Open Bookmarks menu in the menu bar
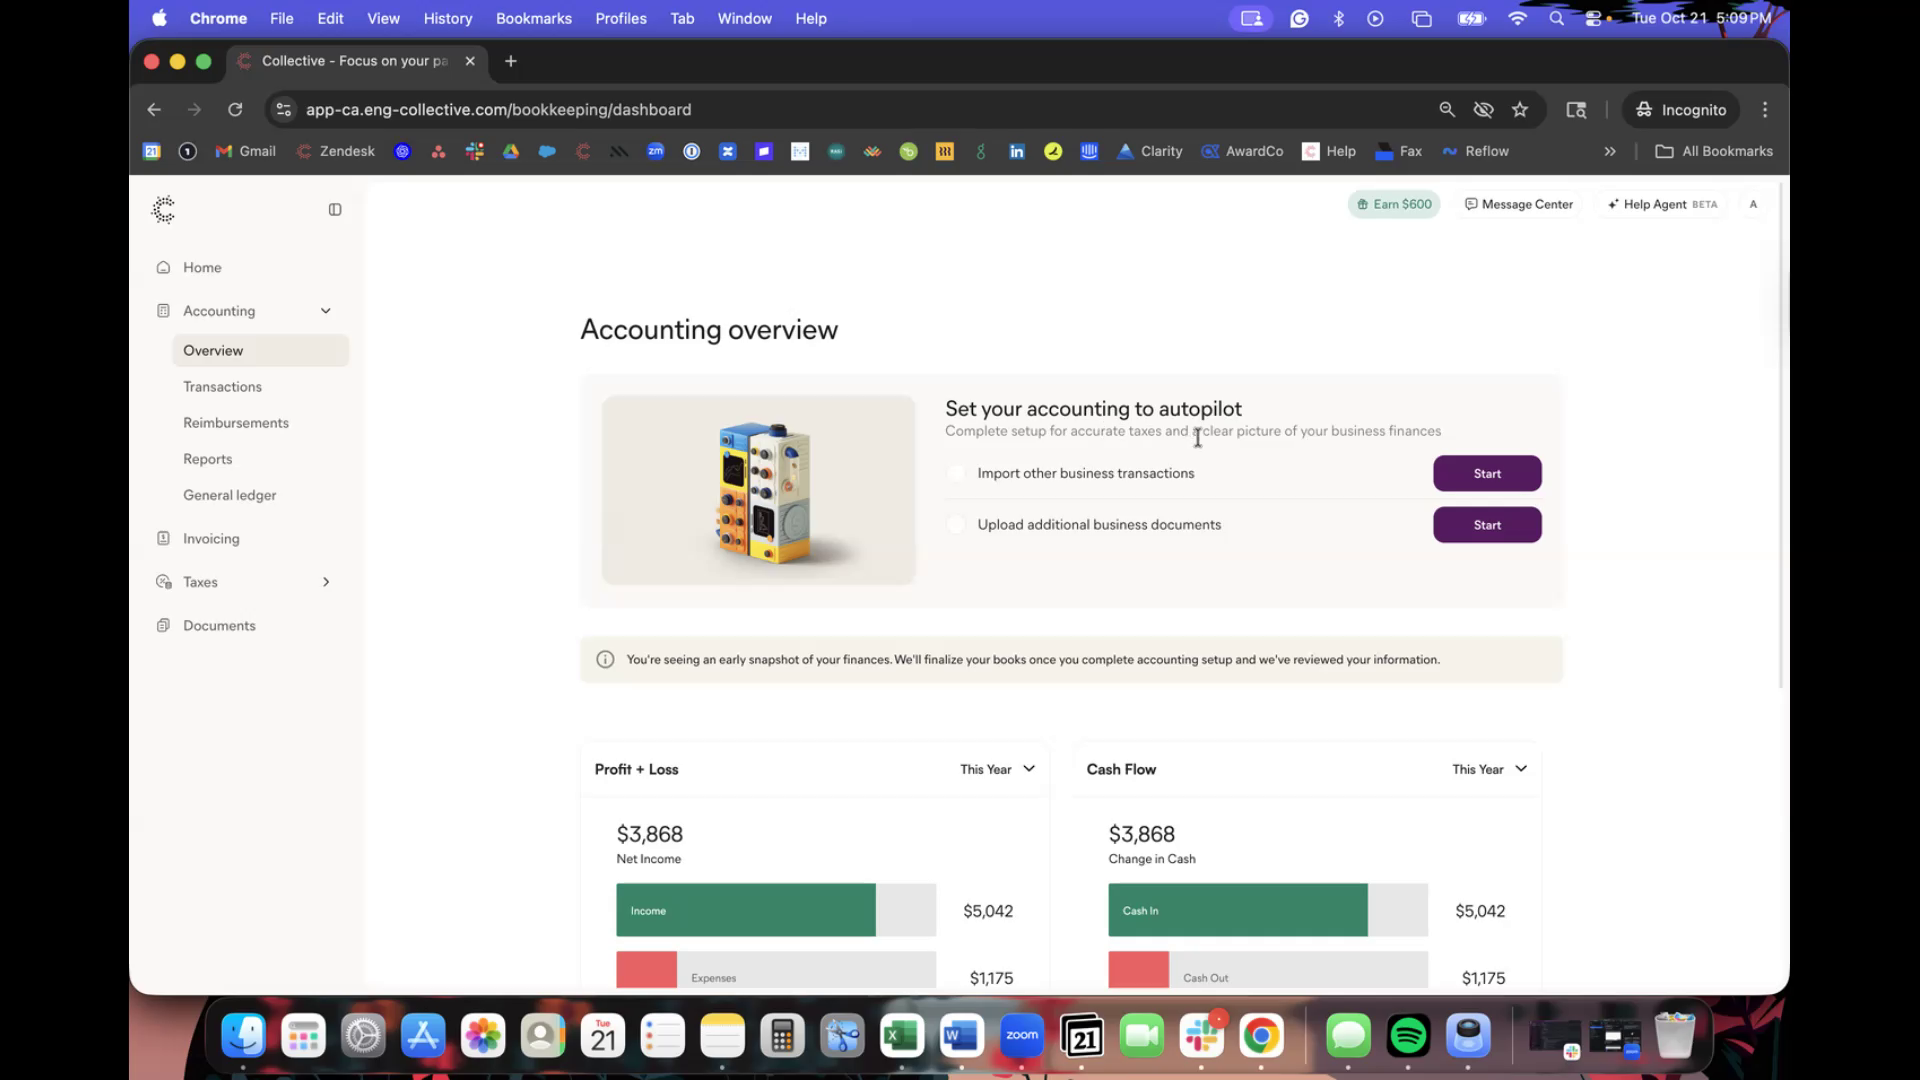The height and width of the screenshot is (1080, 1920). pos(533,18)
